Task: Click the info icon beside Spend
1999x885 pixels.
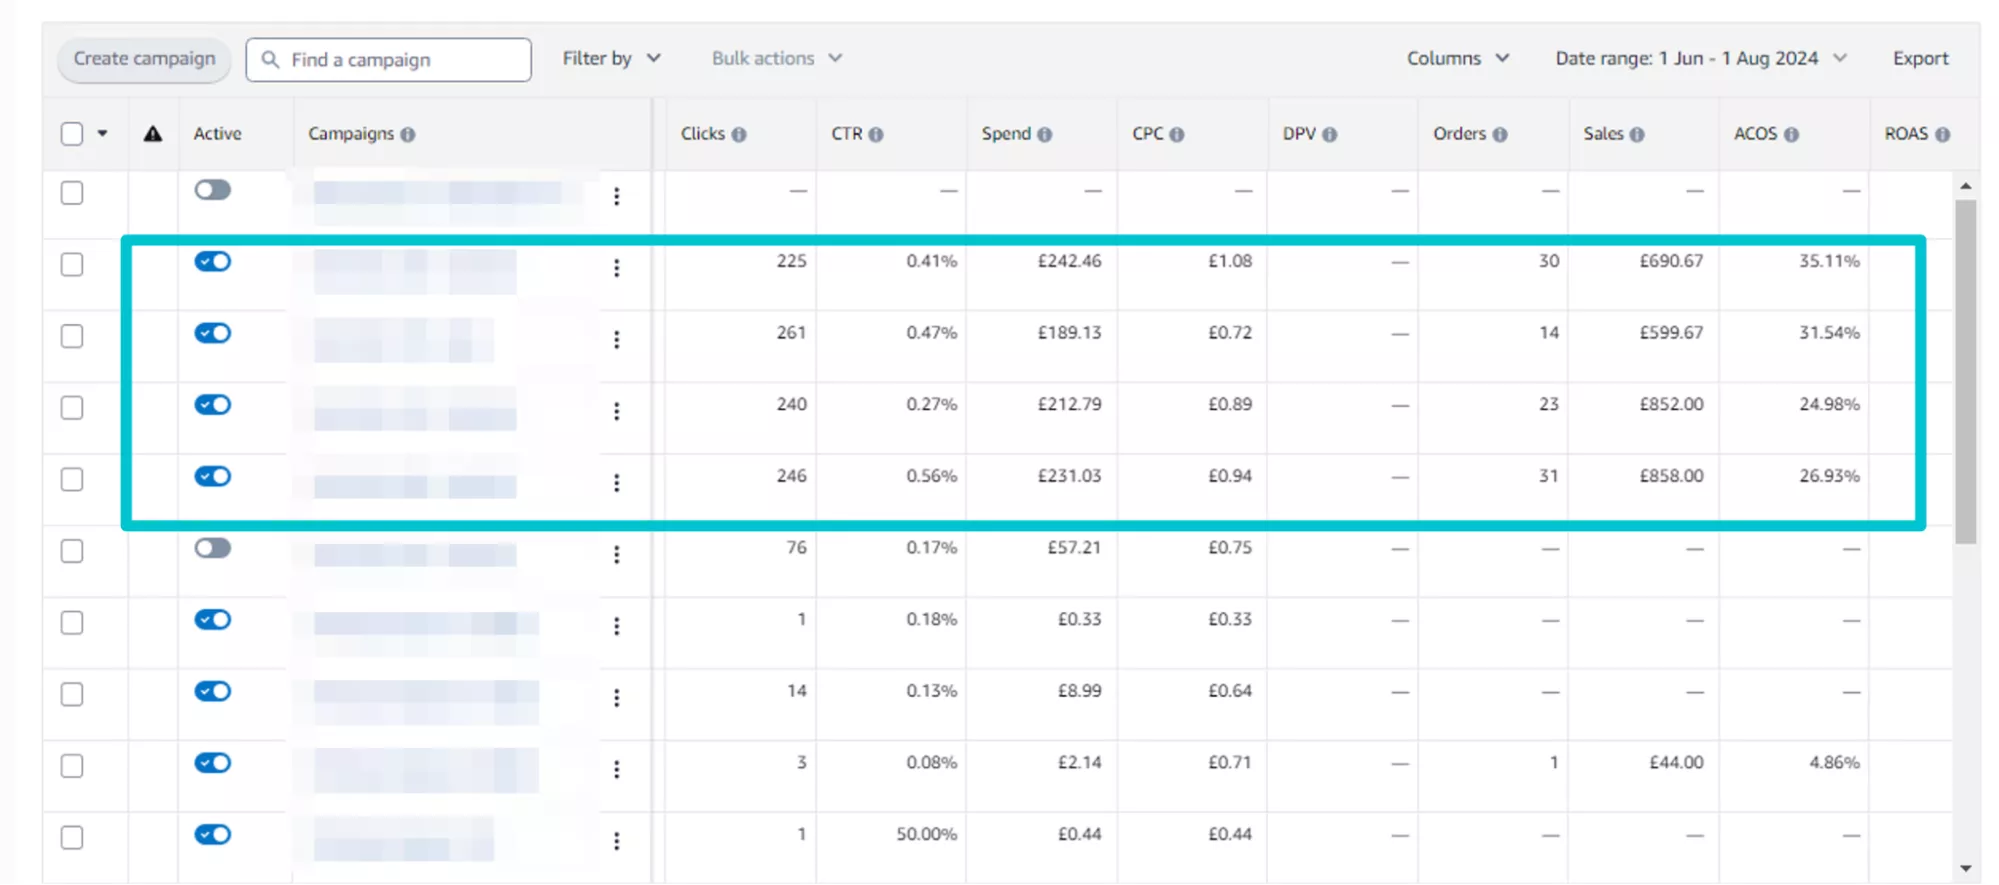Action: coord(1044,135)
